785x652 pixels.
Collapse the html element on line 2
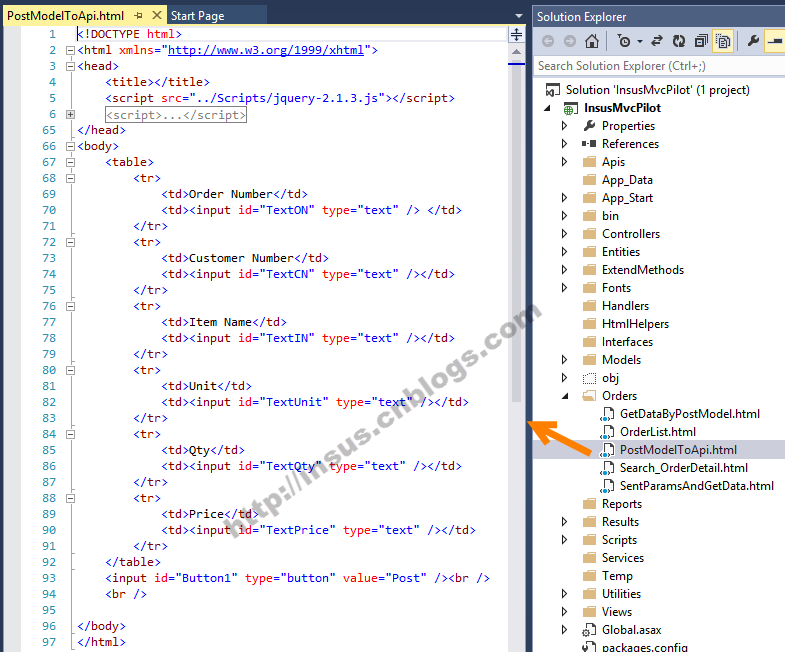coord(71,50)
